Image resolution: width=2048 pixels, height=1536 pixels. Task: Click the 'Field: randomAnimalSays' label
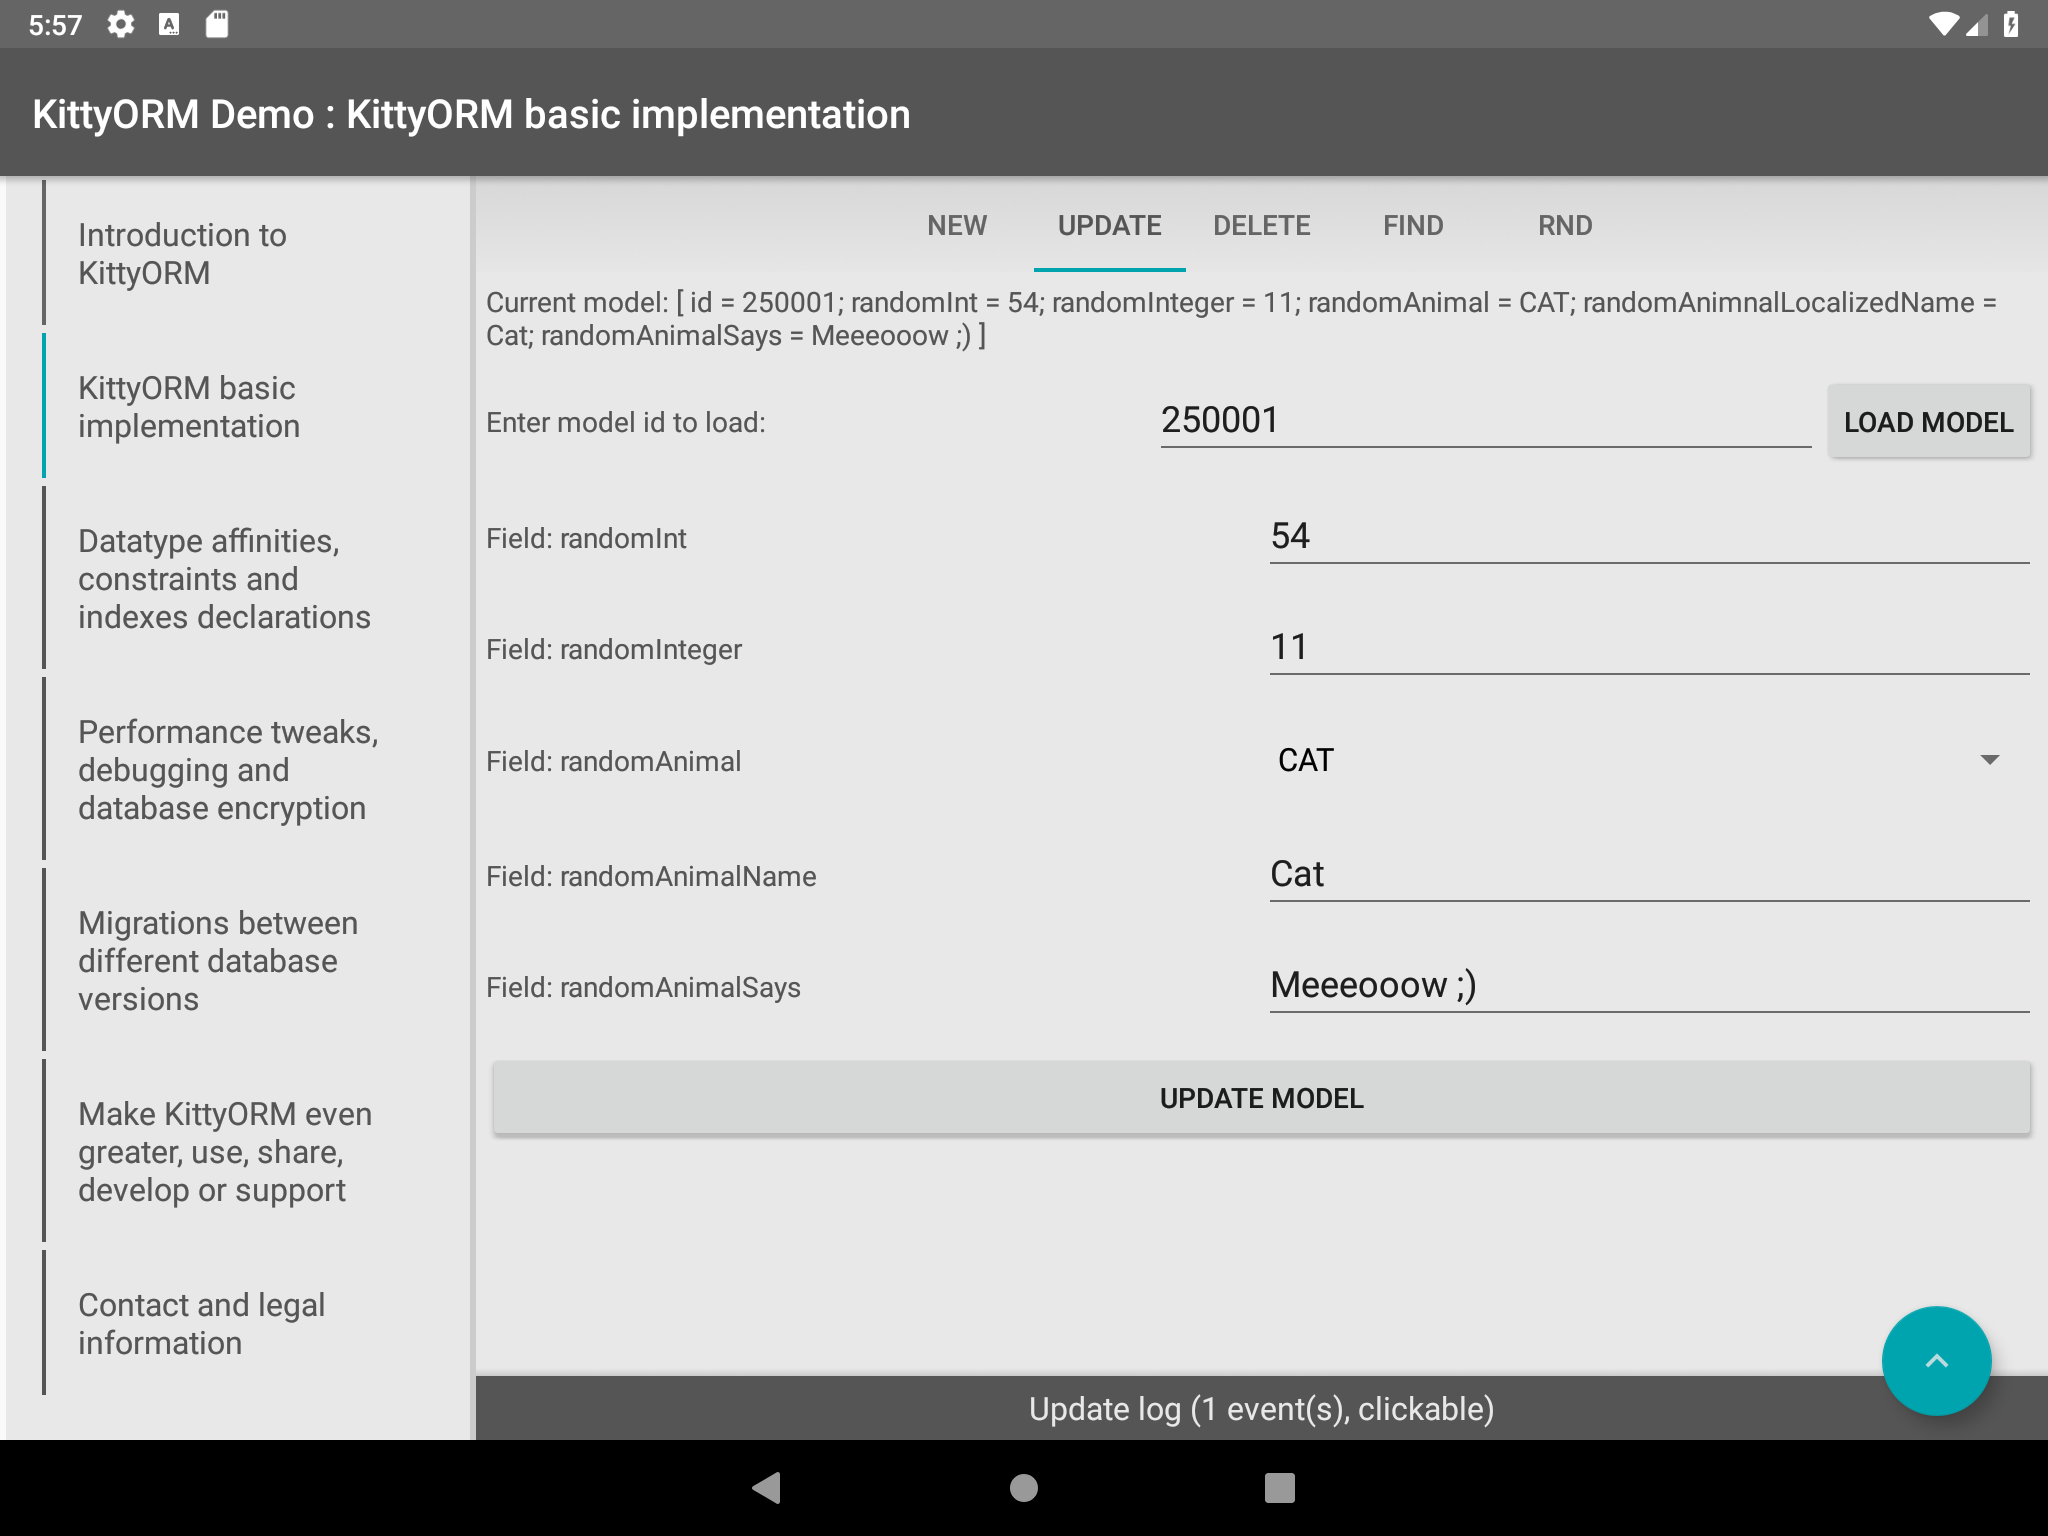point(643,987)
